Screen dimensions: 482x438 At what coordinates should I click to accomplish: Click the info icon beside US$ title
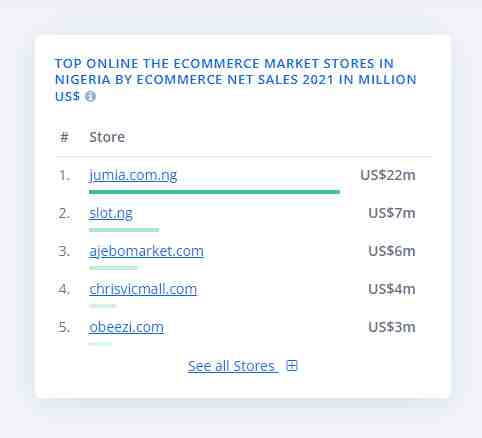coord(90,97)
